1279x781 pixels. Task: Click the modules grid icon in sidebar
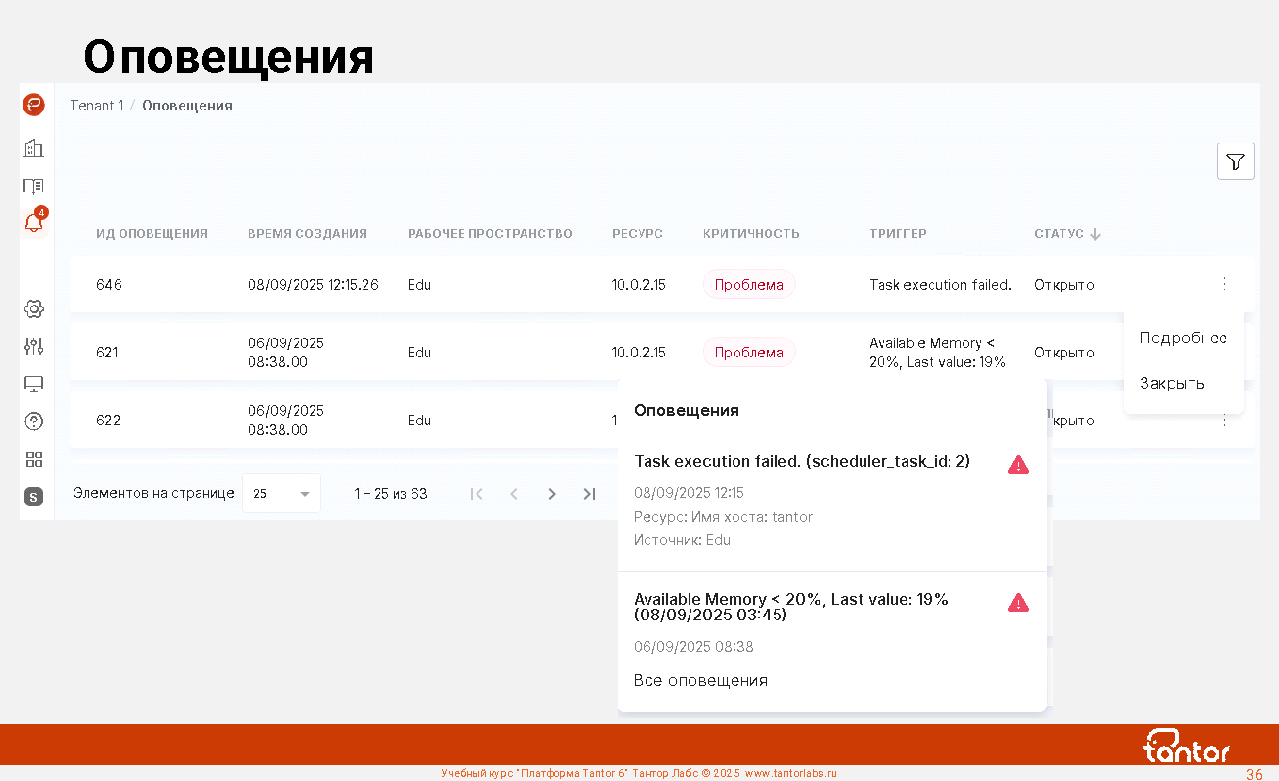34,459
